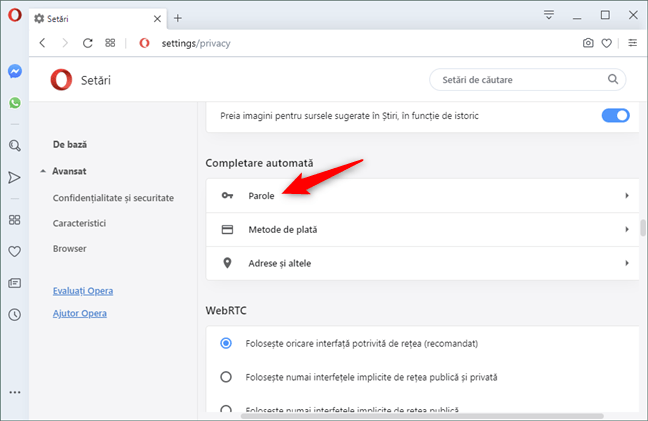Open a new tab with the plus button
648x421 pixels.
(178, 18)
